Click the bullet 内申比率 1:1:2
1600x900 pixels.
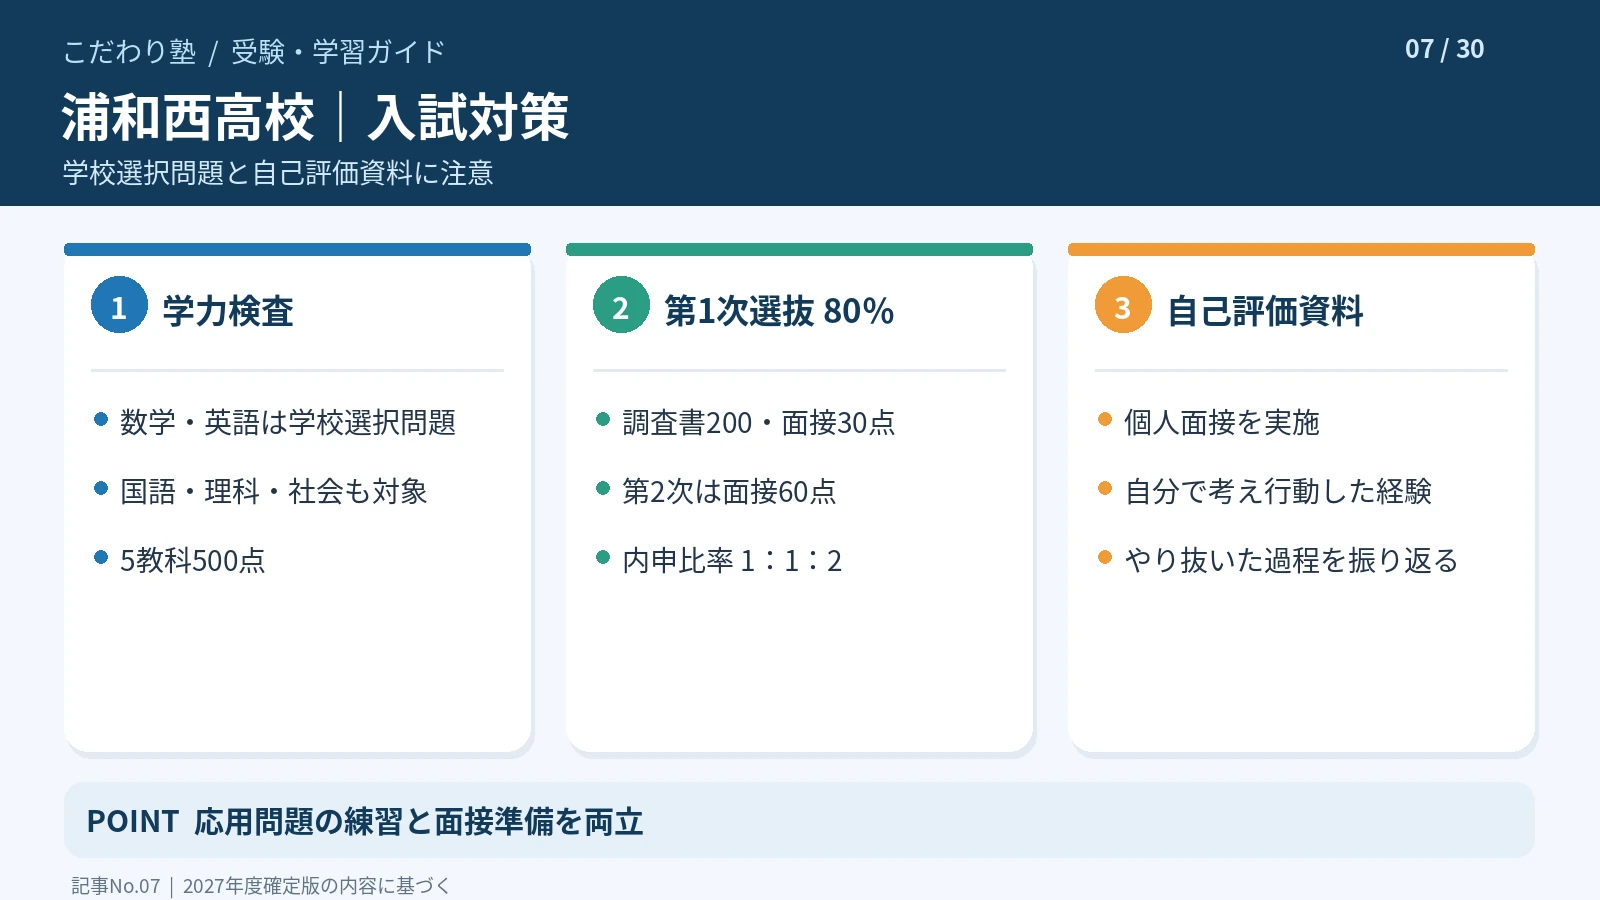click(x=732, y=560)
